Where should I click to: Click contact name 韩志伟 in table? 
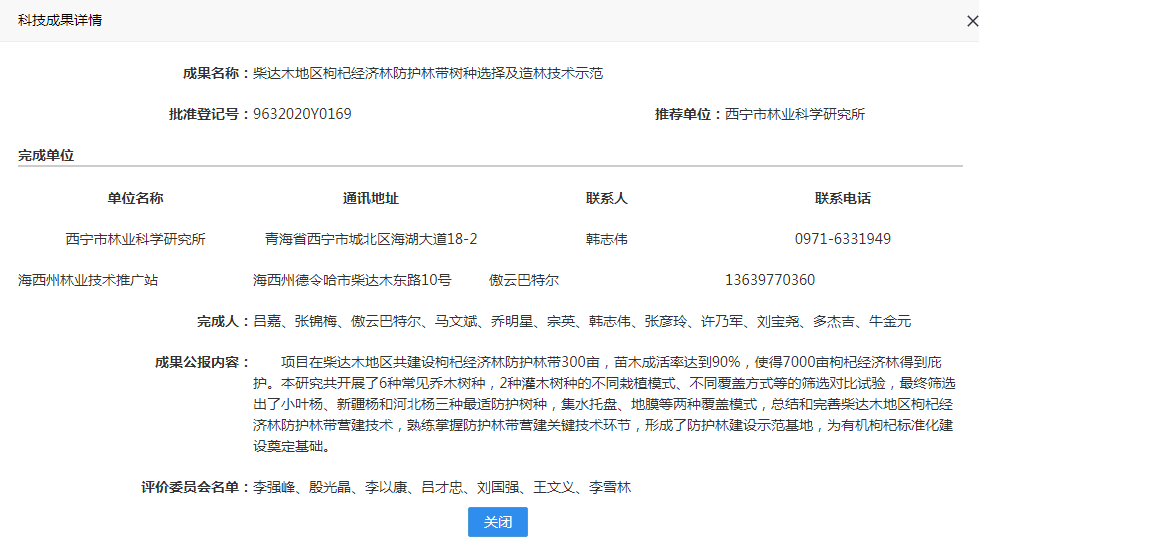tap(607, 239)
